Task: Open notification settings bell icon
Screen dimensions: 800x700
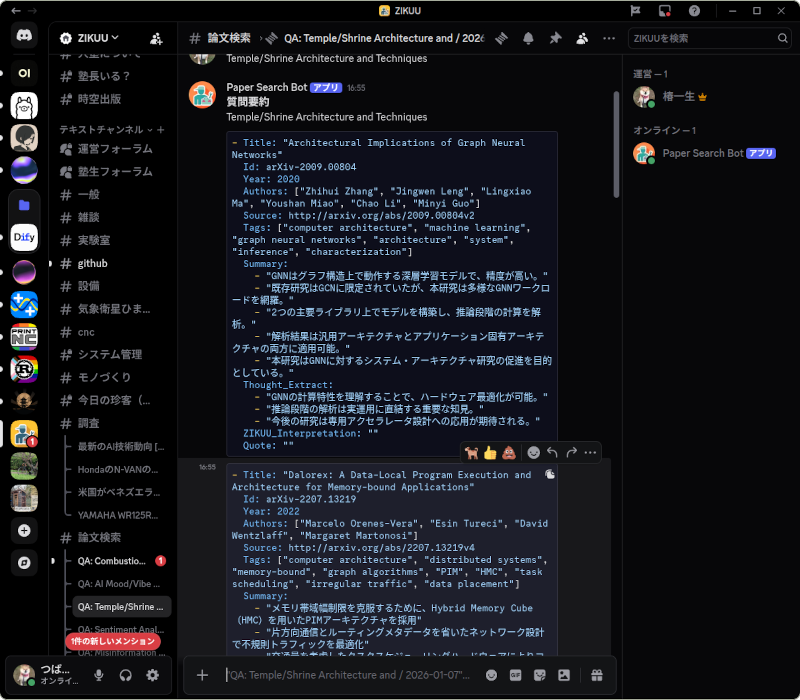Action: 528,38
